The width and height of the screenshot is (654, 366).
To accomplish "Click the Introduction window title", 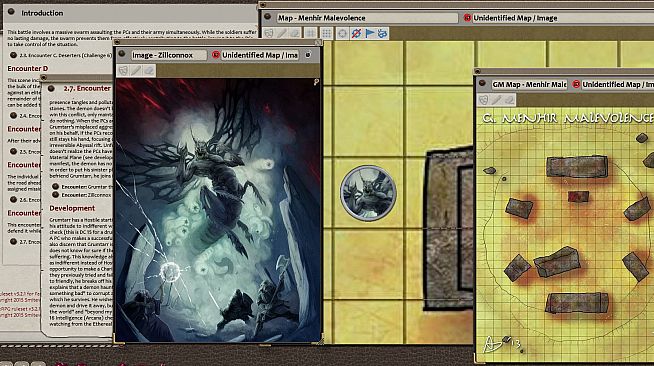I will point(42,13).
